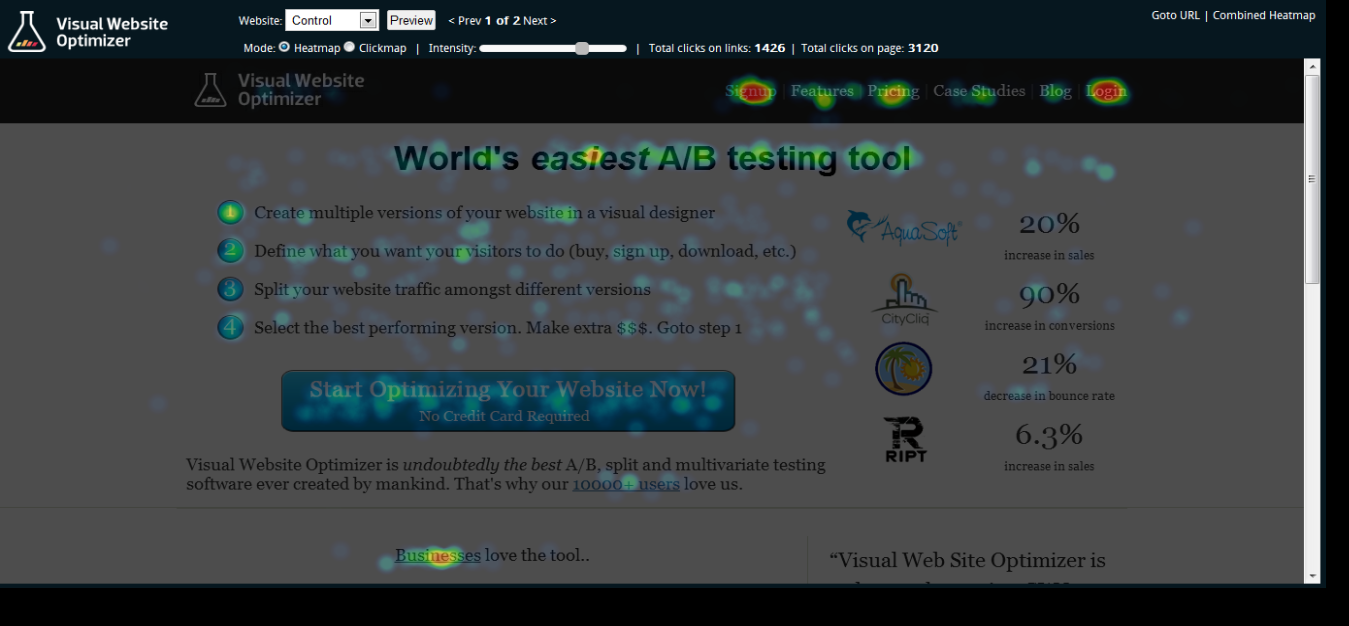Viewport: 1349px width, 626px height.
Task: Go to next heatmap with Next
Action: 540,20
